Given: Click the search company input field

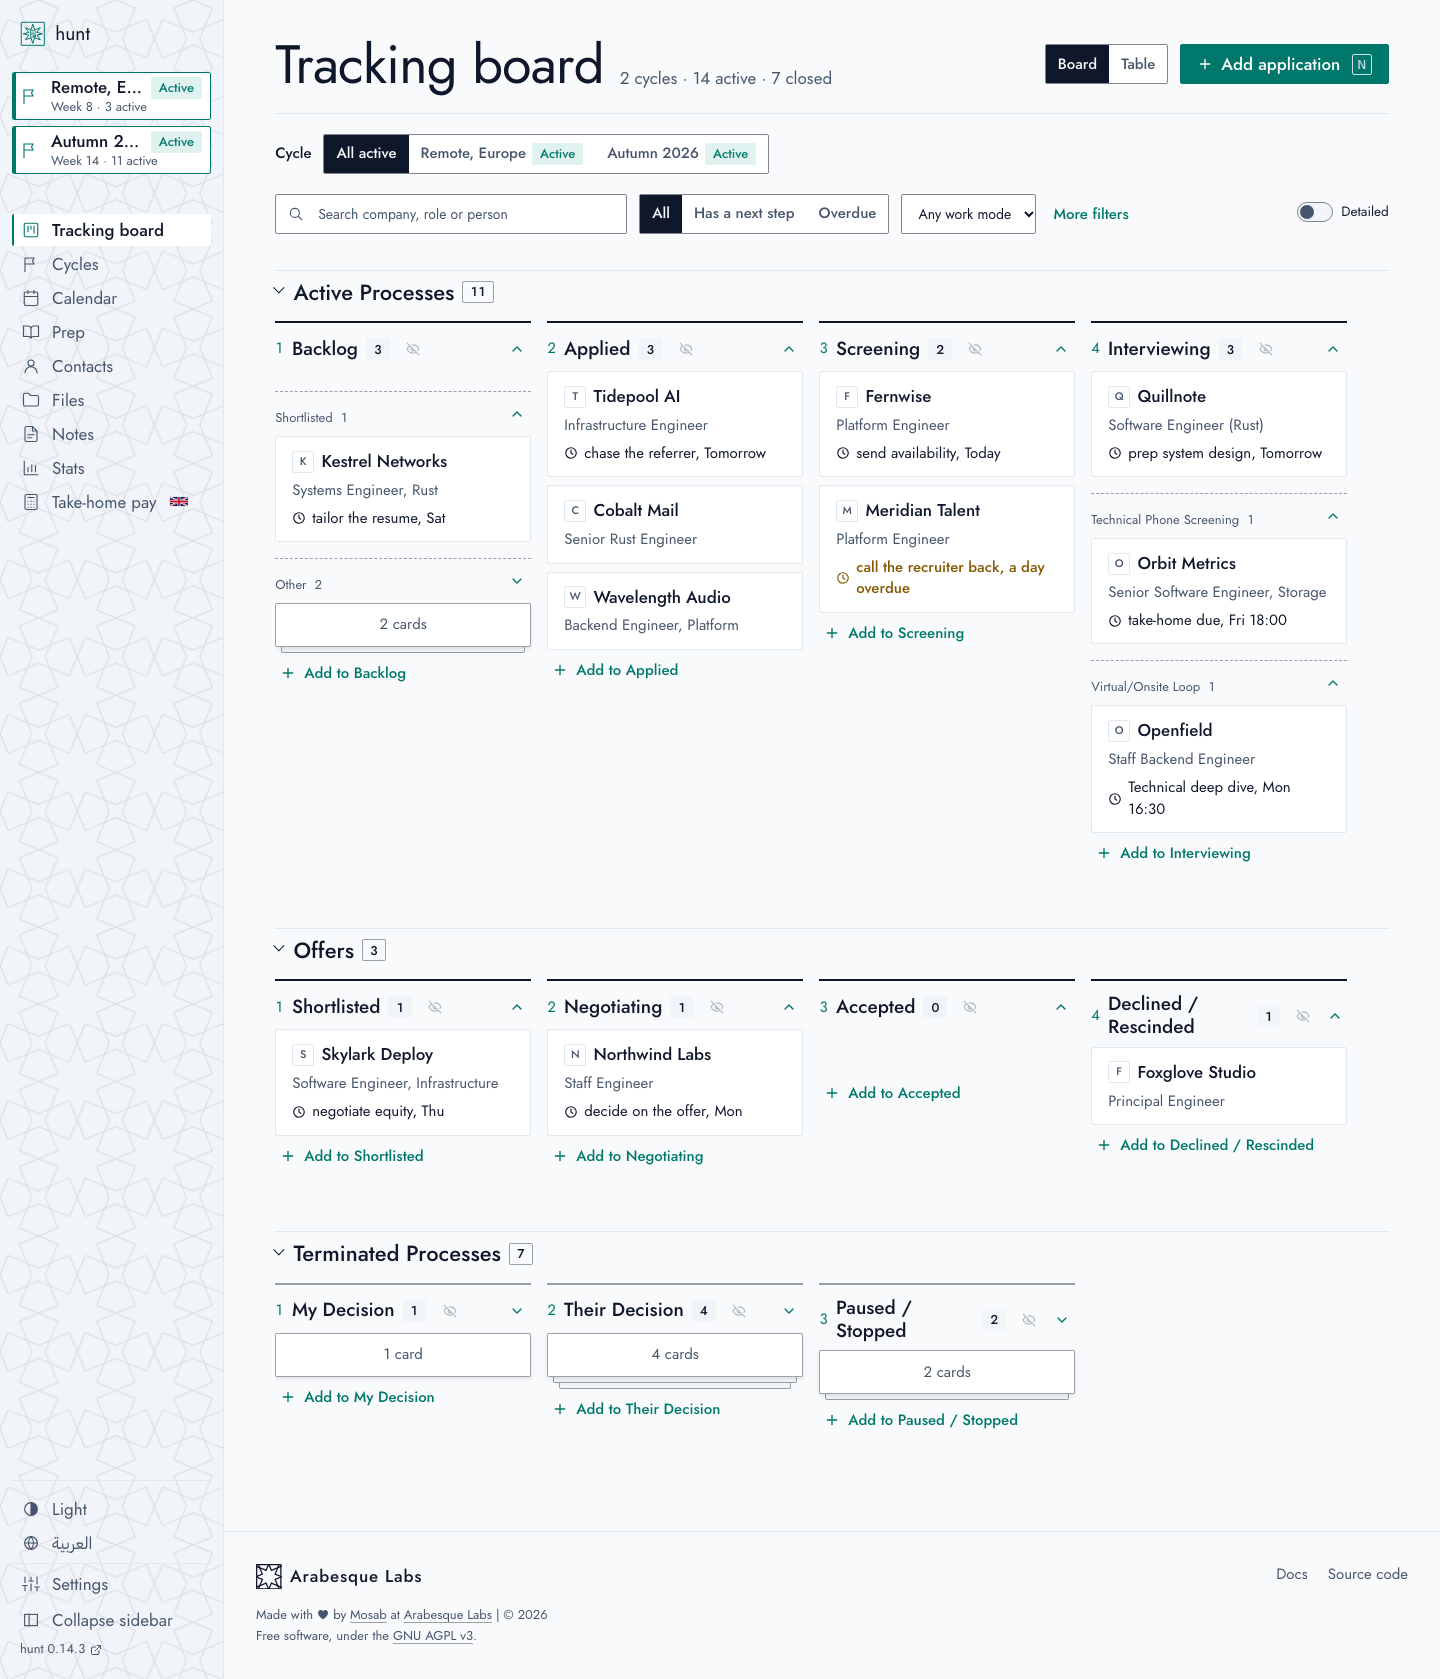Looking at the screenshot, I should pos(451,214).
